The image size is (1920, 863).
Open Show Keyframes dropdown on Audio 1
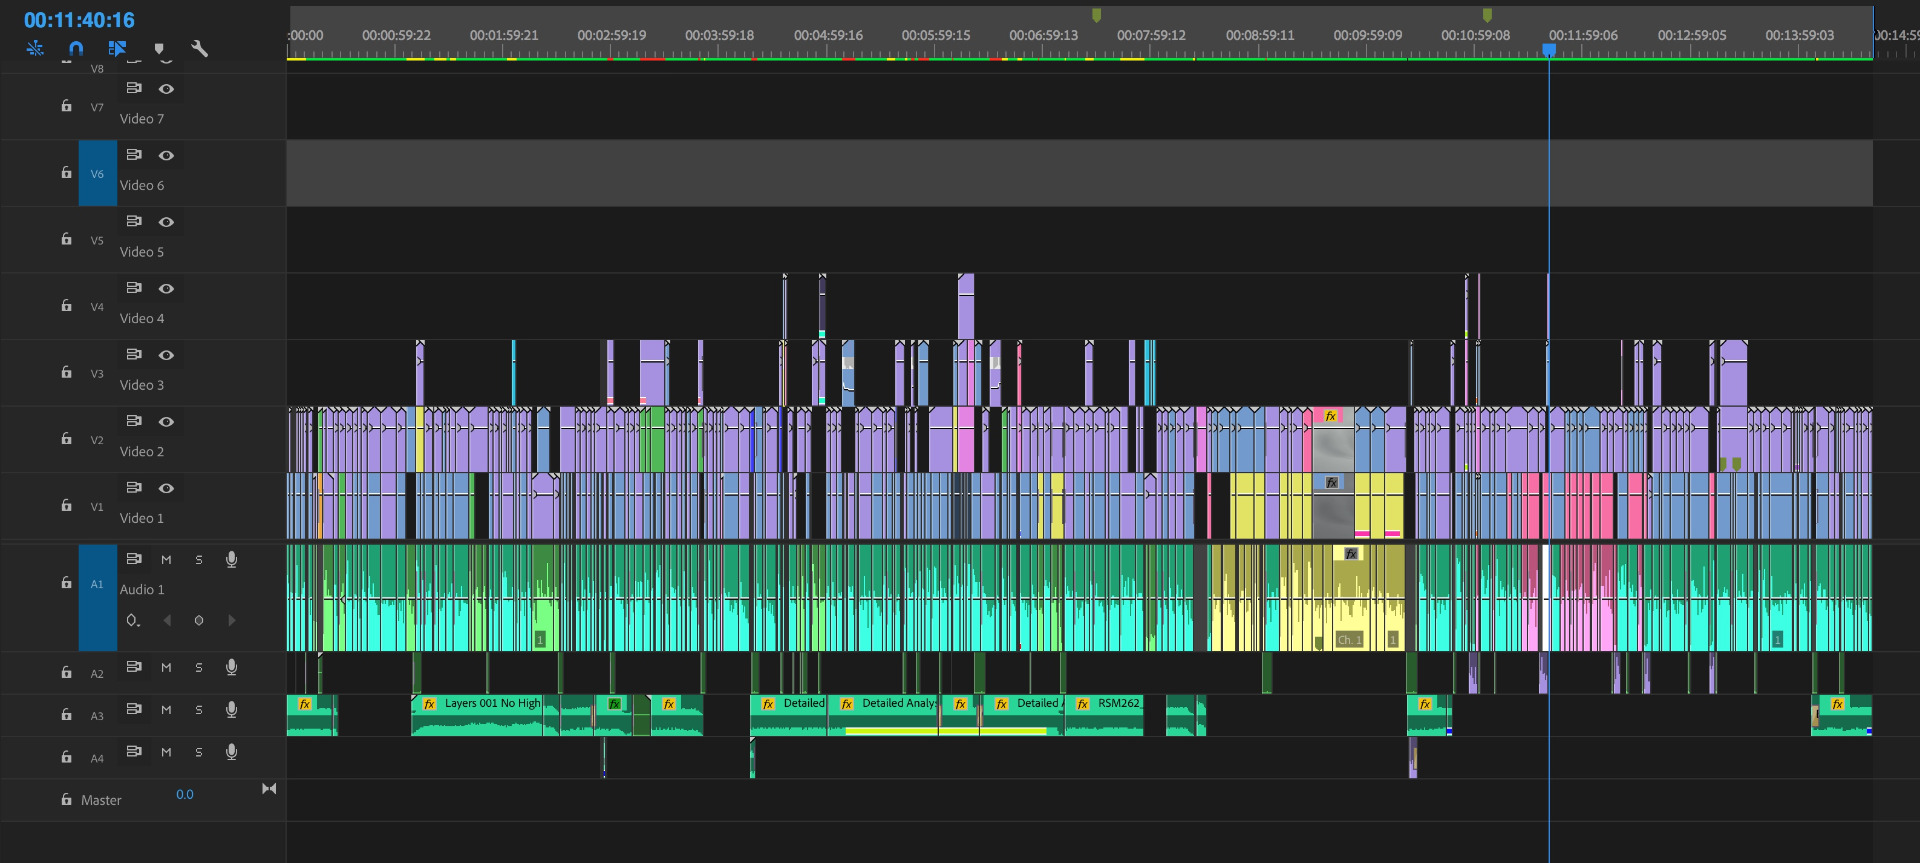coord(133,620)
